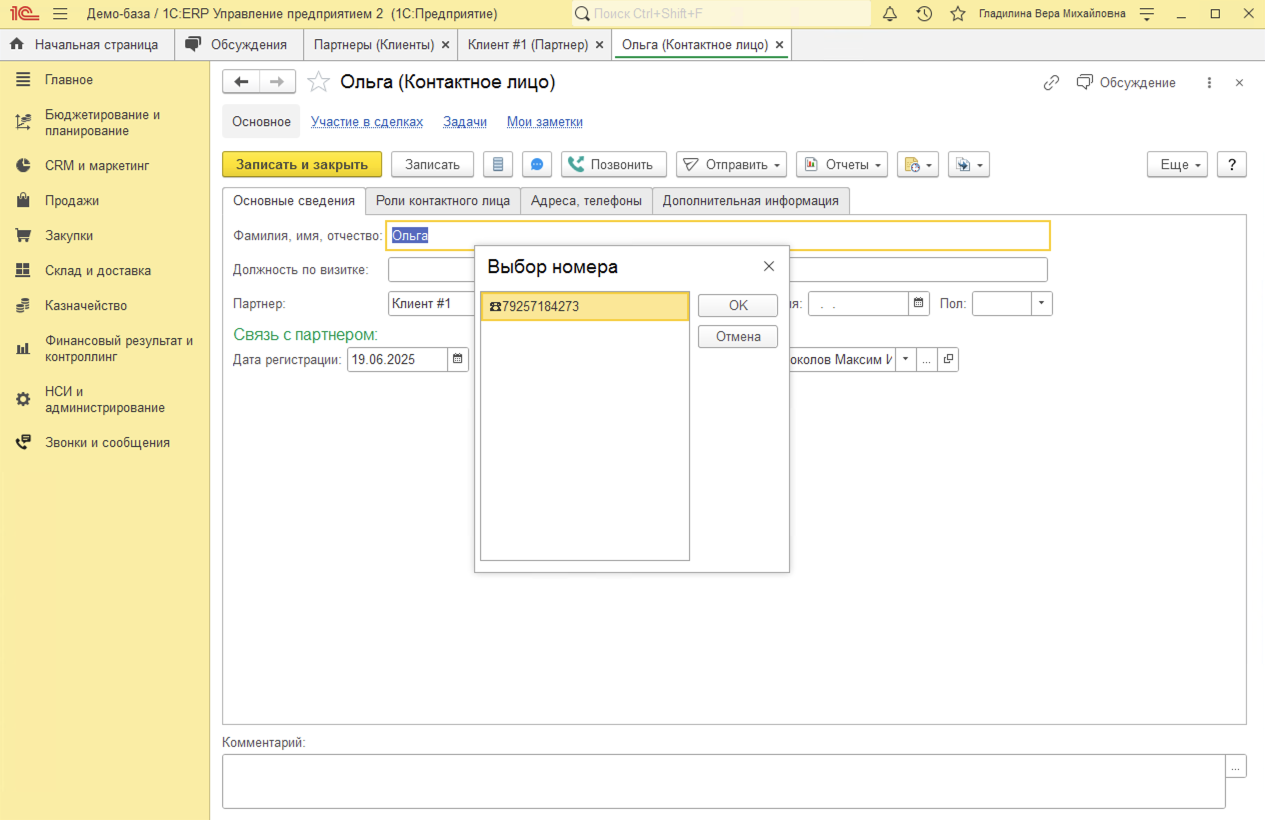
Task: Open the Еще menu
Action: (1177, 165)
